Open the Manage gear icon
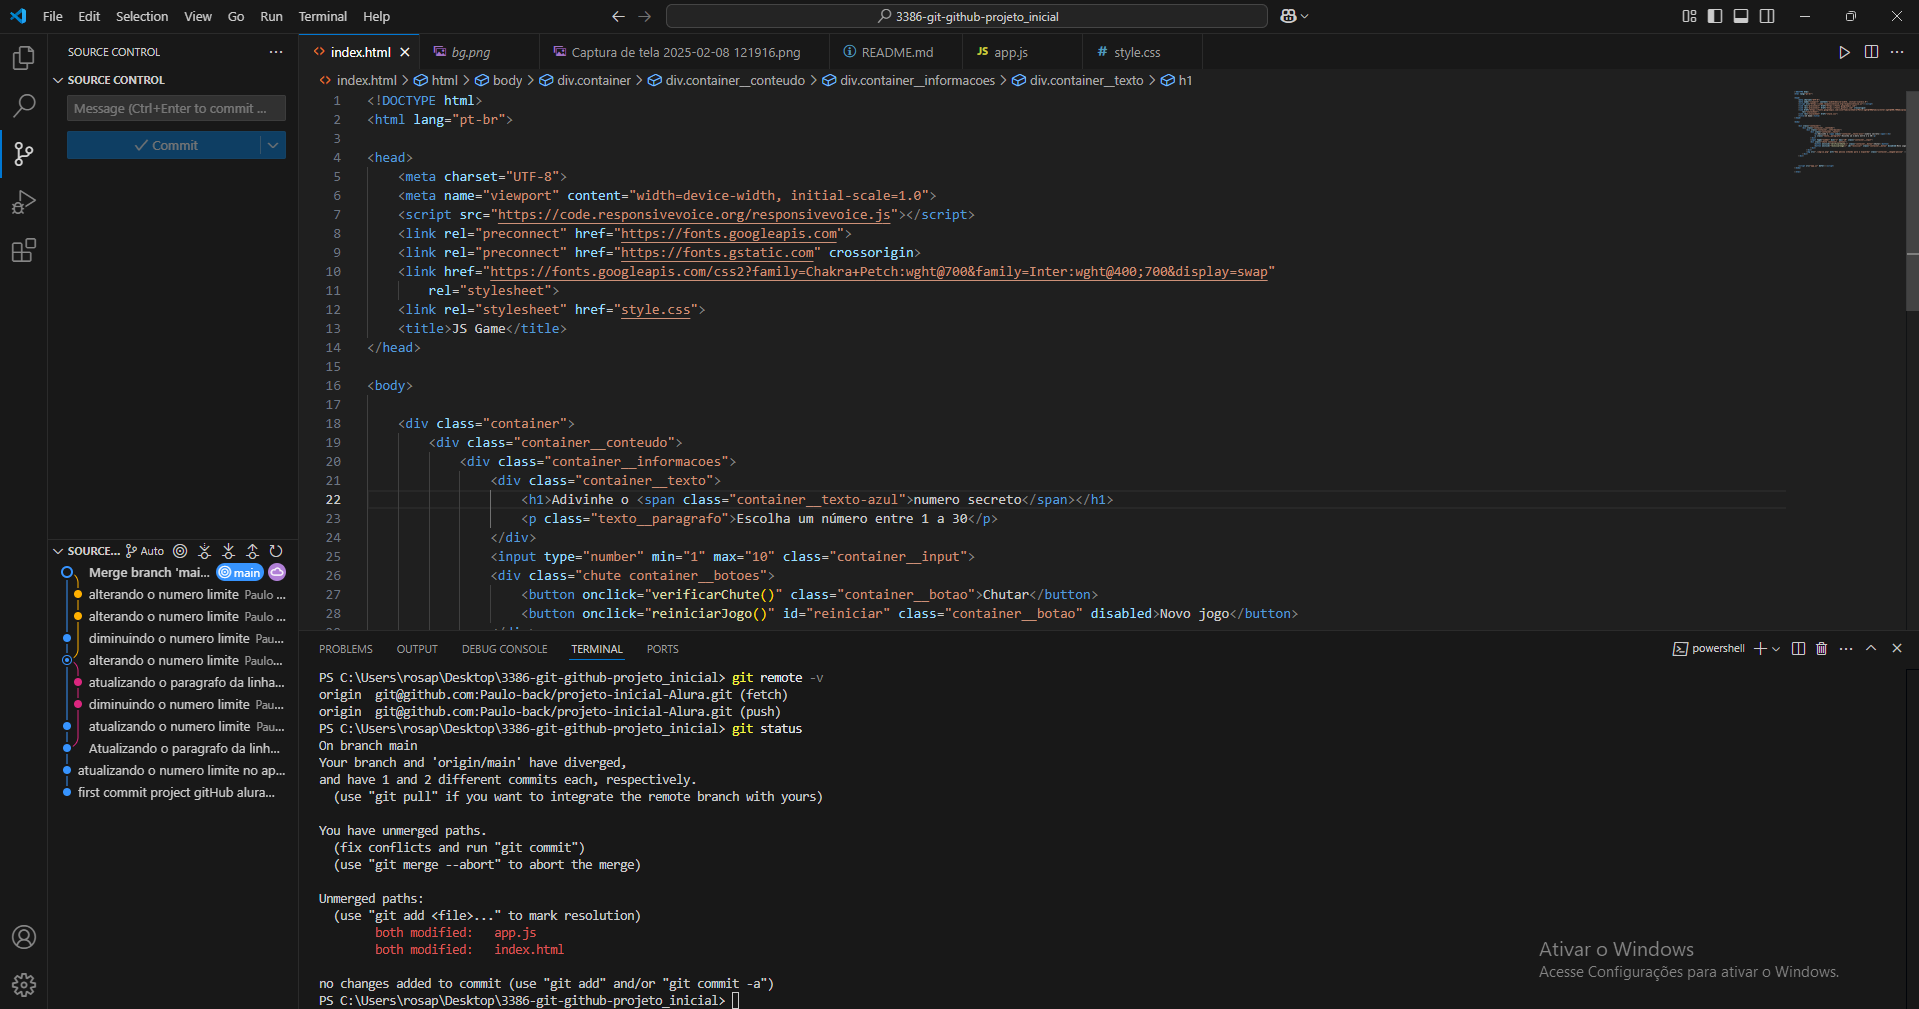Screen dimensions: 1919x1009 coord(24,985)
